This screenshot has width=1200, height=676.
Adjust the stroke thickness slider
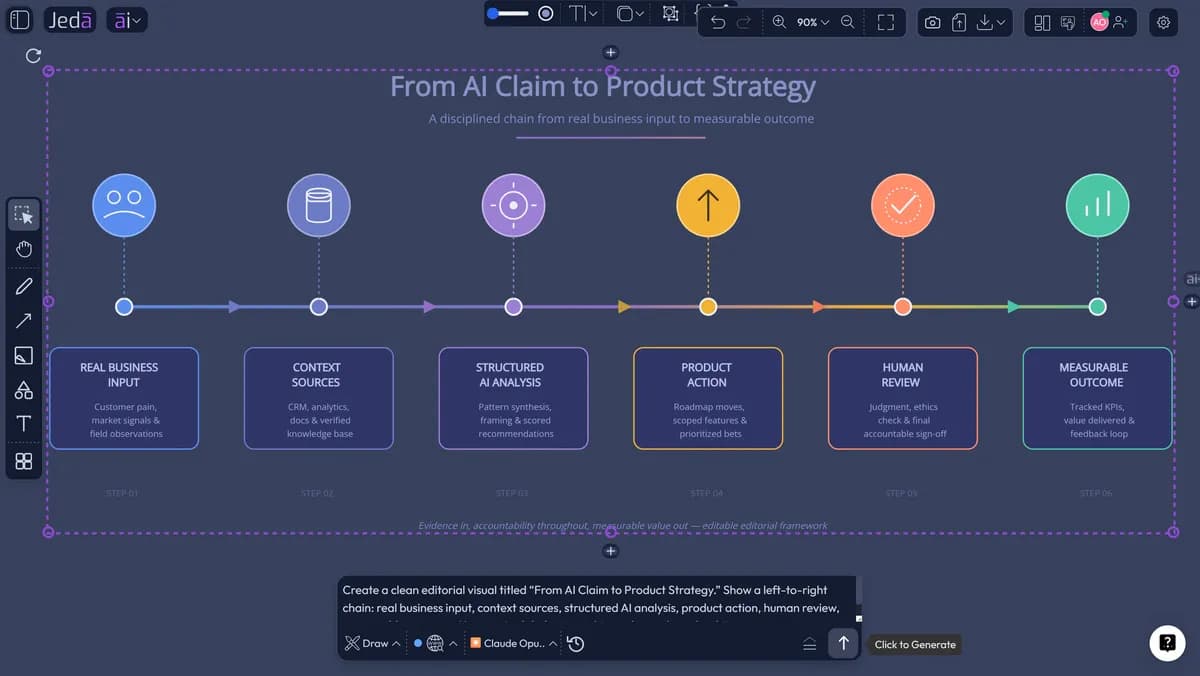coord(509,13)
